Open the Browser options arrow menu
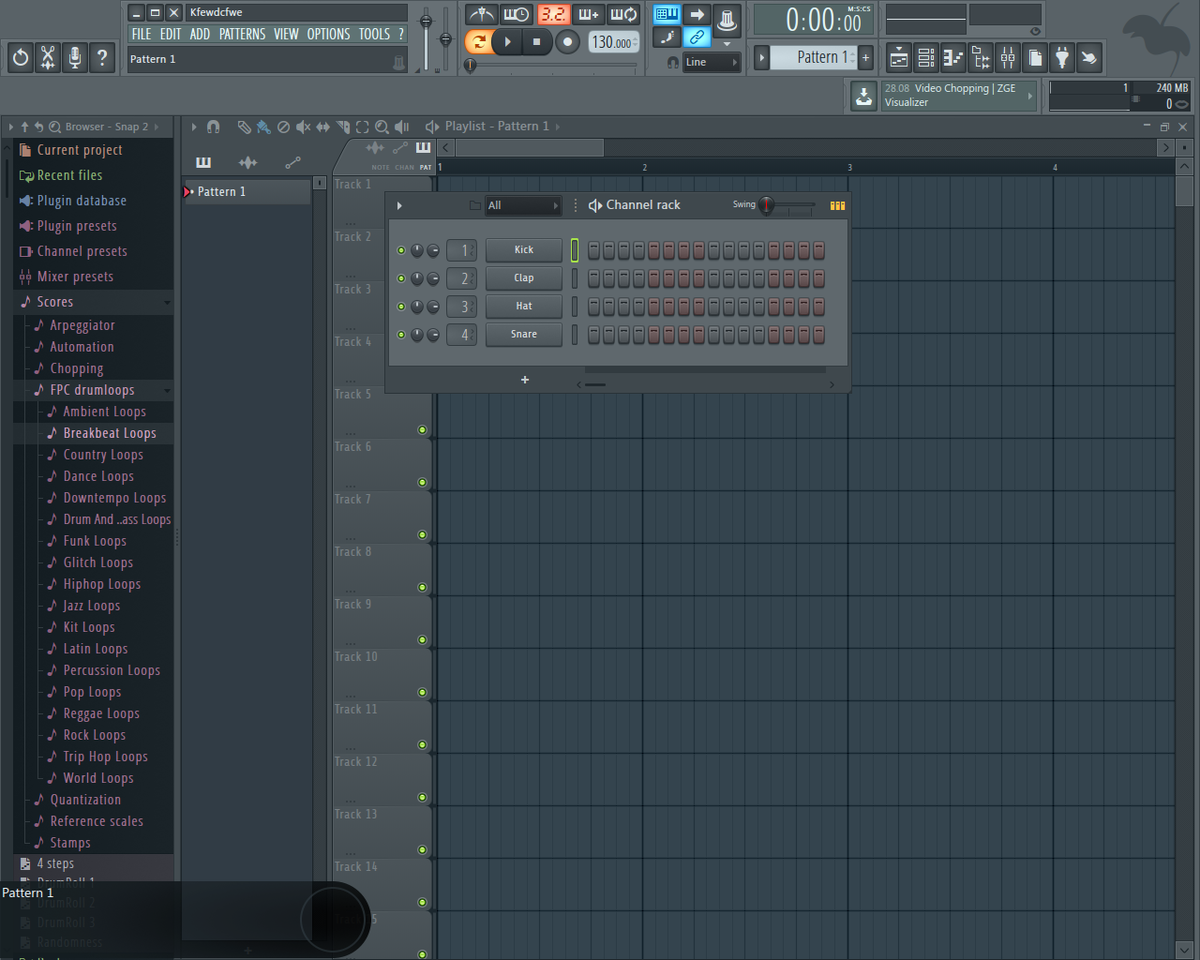This screenshot has height=960, width=1200. click(x=10, y=127)
